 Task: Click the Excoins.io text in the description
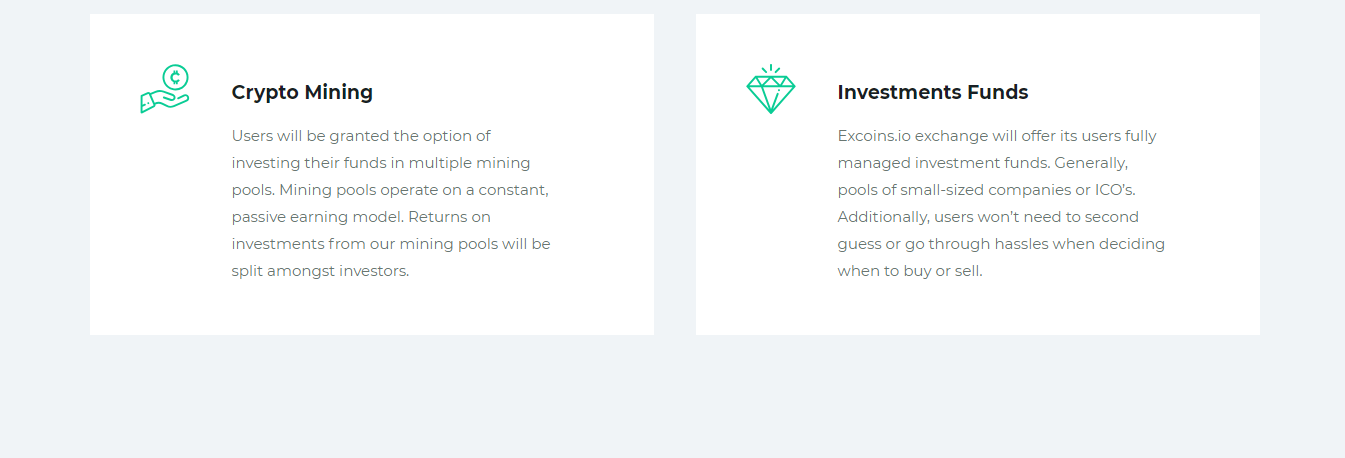pos(874,136)
